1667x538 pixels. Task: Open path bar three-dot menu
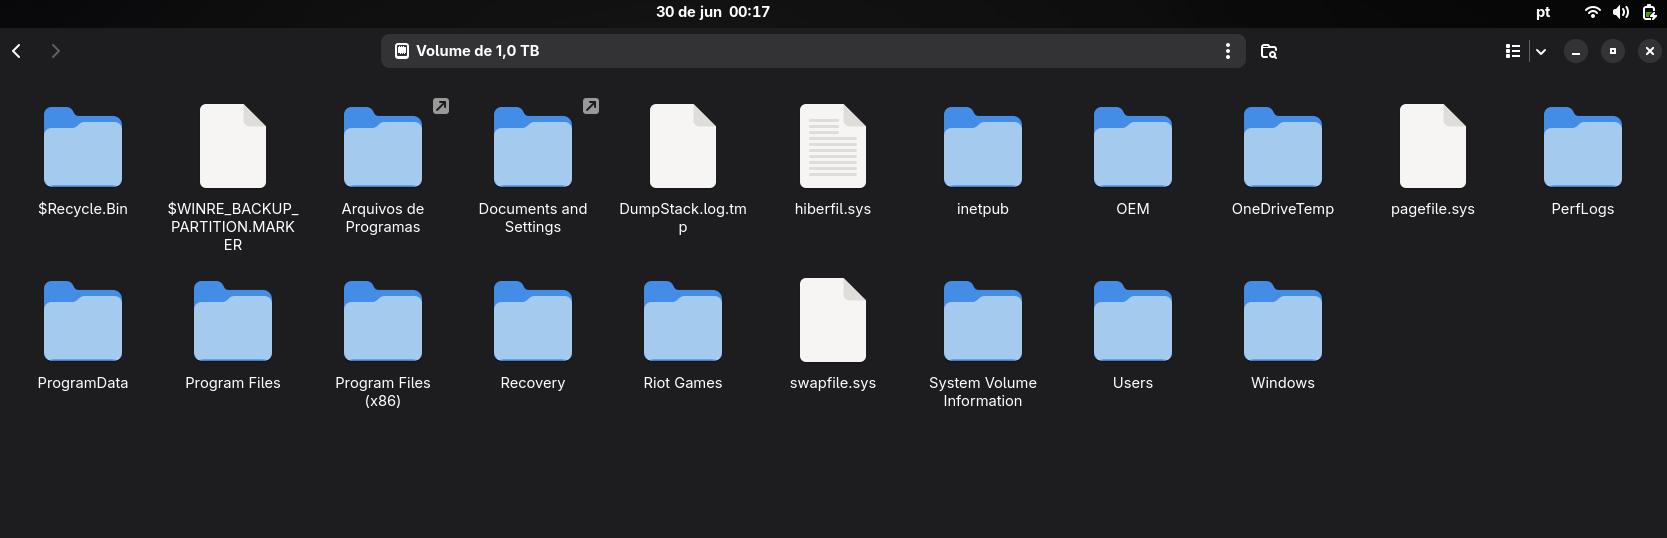pyautogui.click(x=1228, y=51)
